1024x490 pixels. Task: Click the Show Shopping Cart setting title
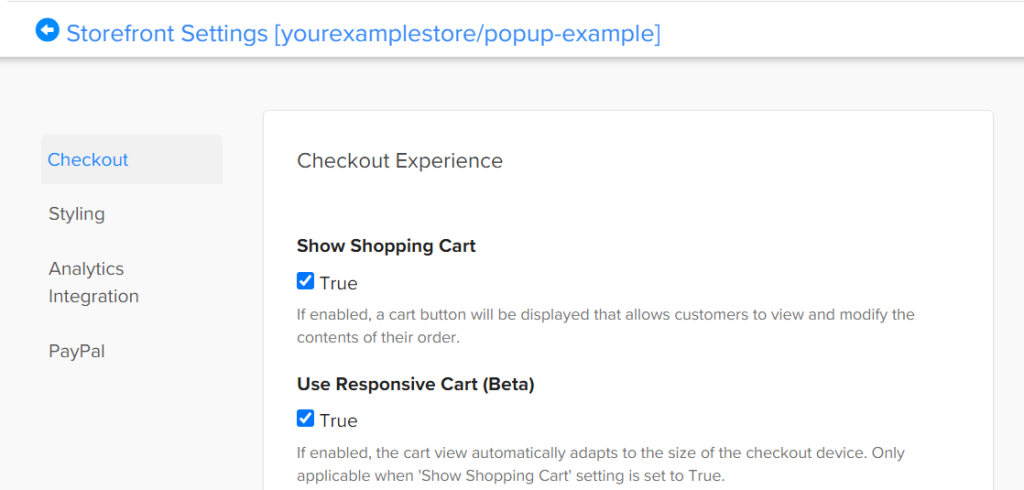point(386,246)
